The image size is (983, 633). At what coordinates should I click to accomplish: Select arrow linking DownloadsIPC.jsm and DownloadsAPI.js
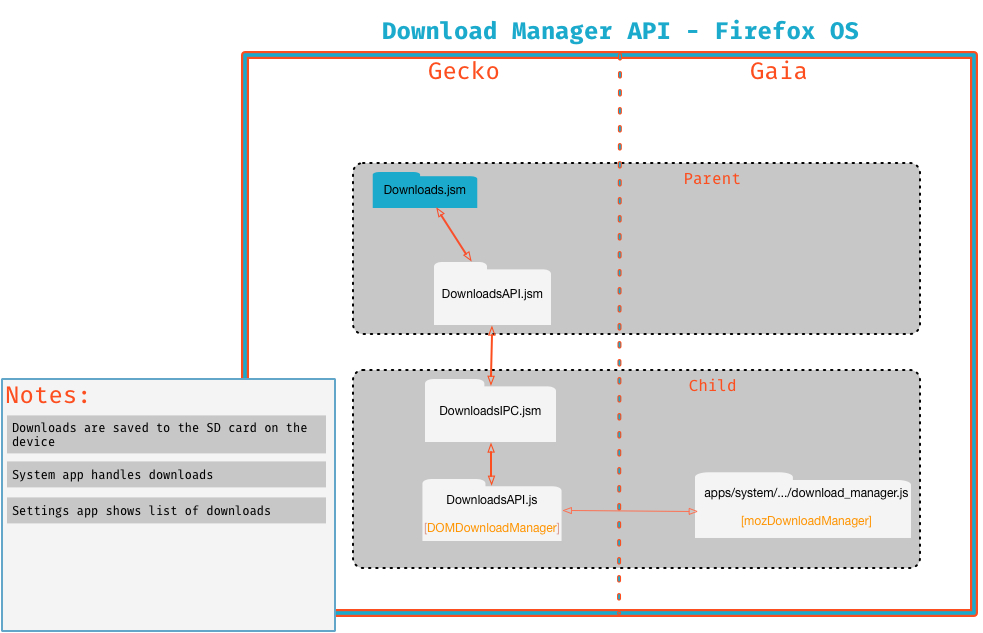coord(491,464)
